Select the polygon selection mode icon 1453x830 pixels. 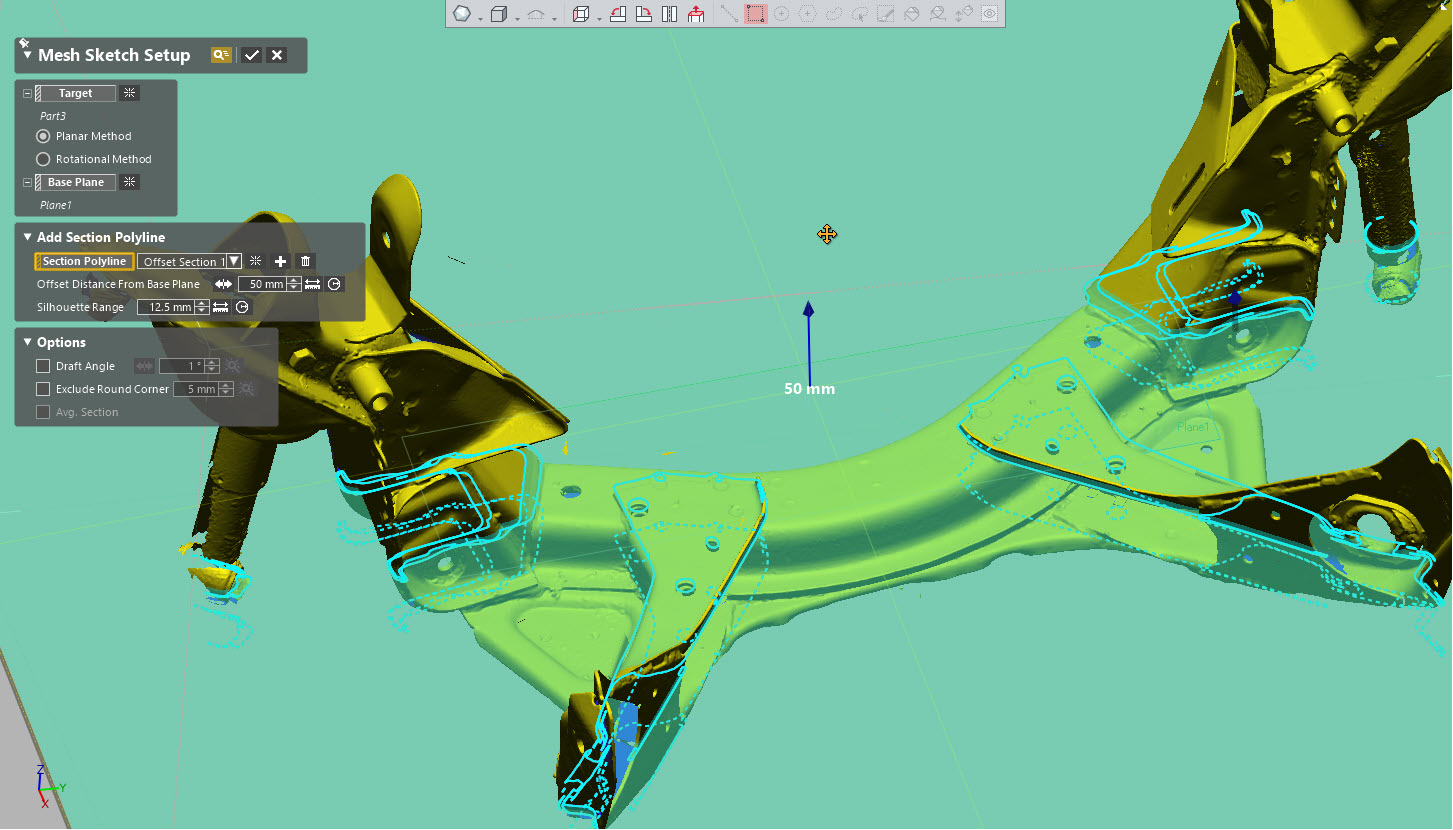click(x=807, y=14)
